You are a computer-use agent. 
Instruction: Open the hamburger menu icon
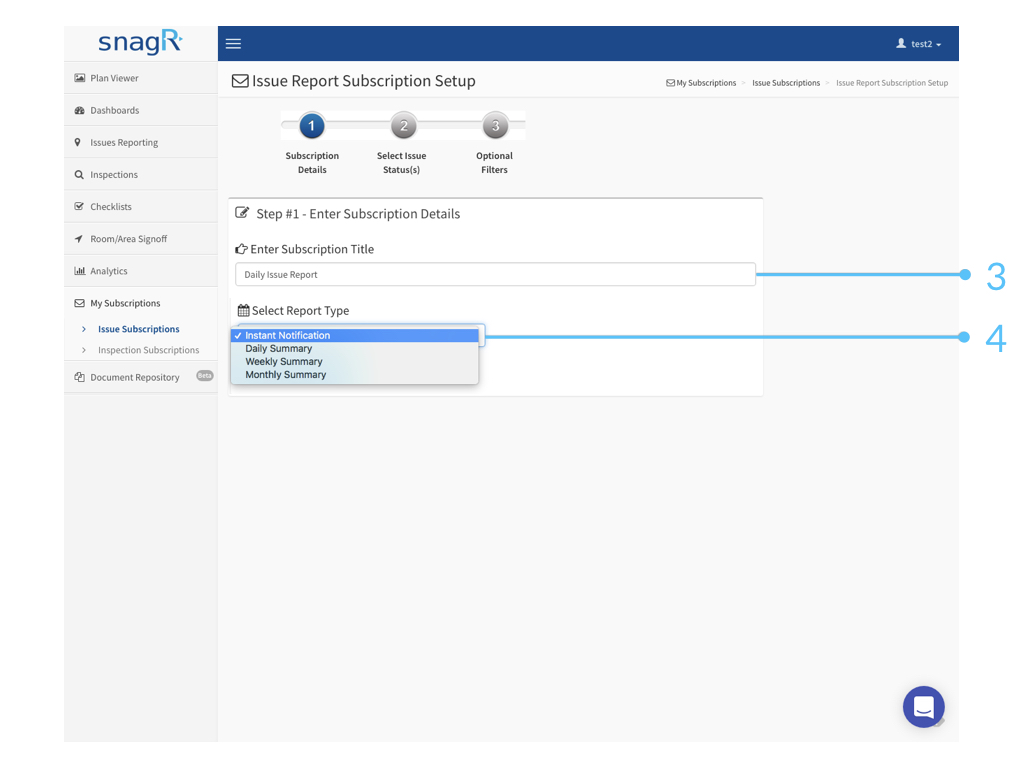233,44
